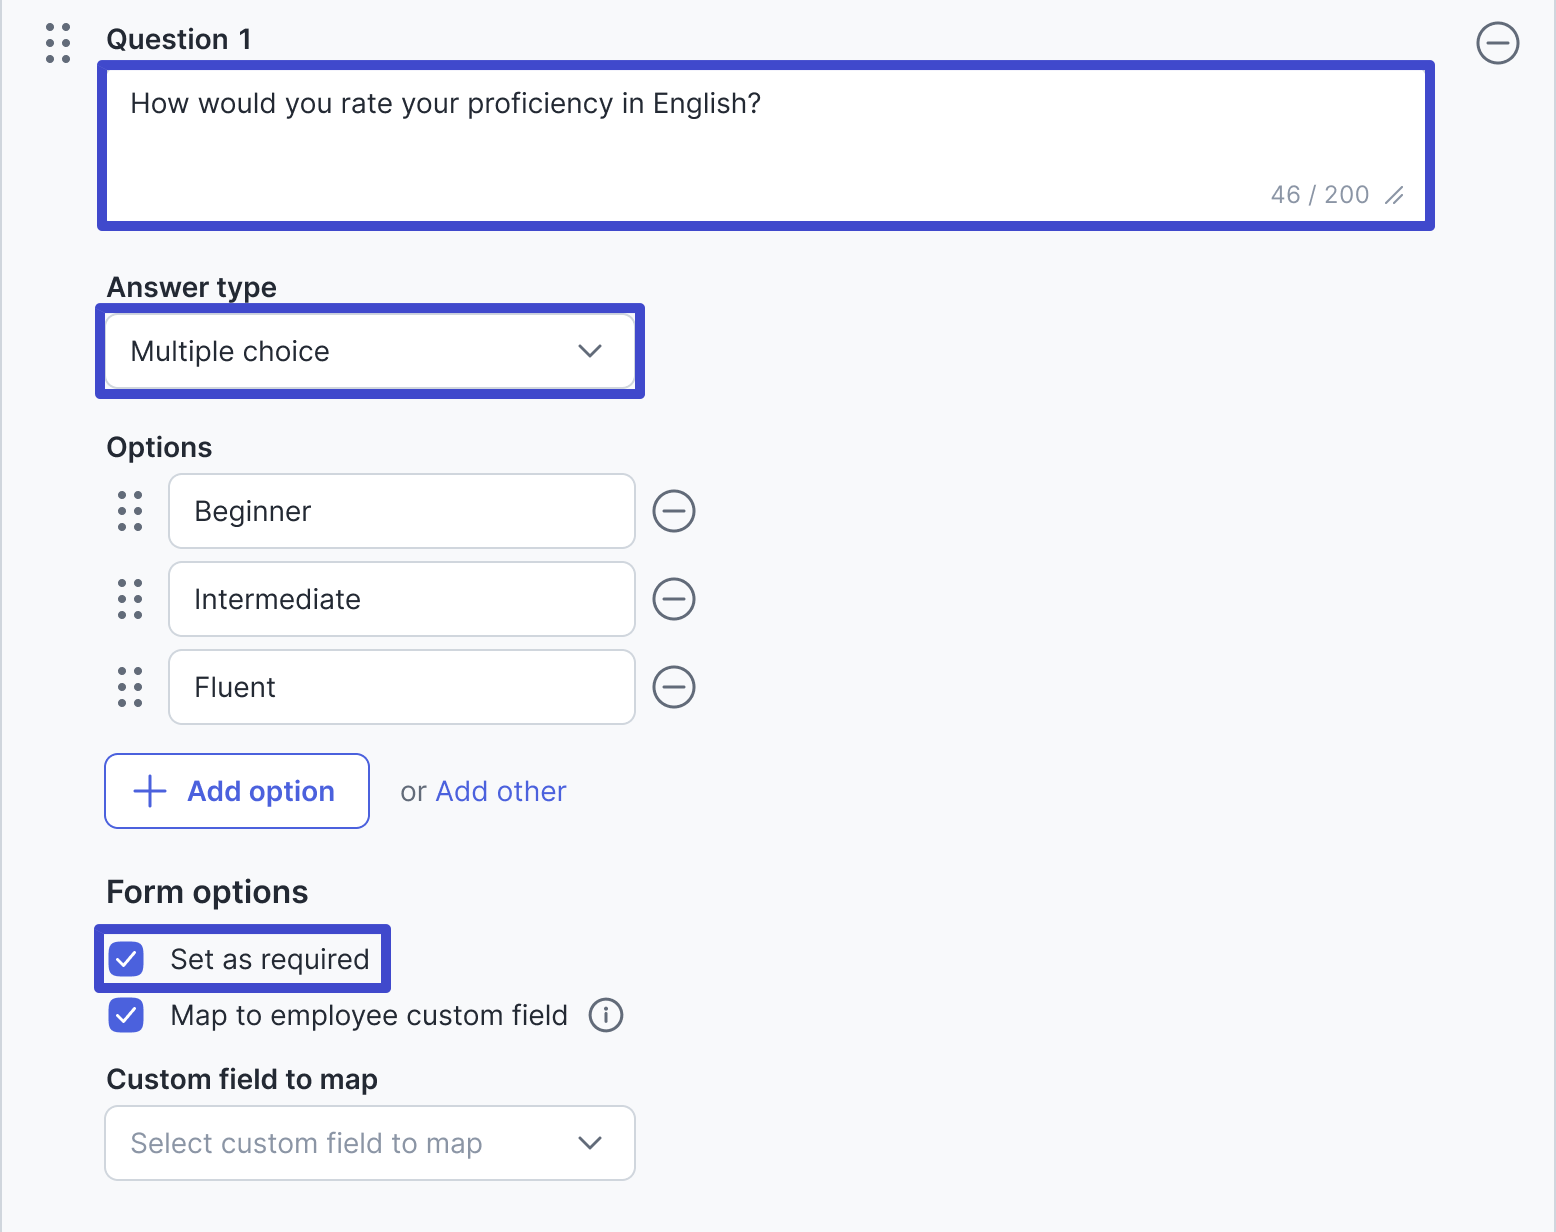1556x1232 pixels.
Task: Open the Answer type dropdown
Action: (370, 351)
